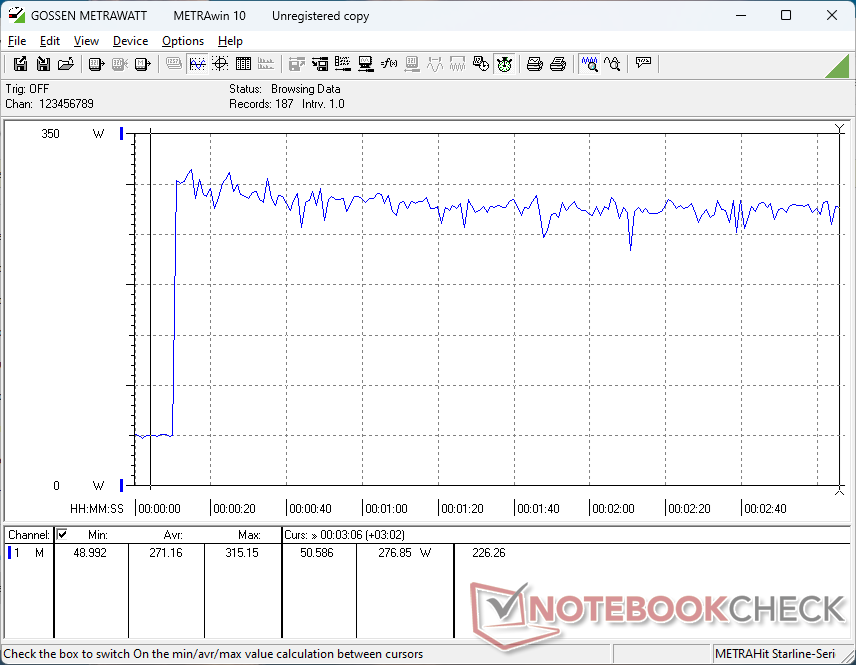Click the green stopwatch timer icon

click(x=504, y=64)
